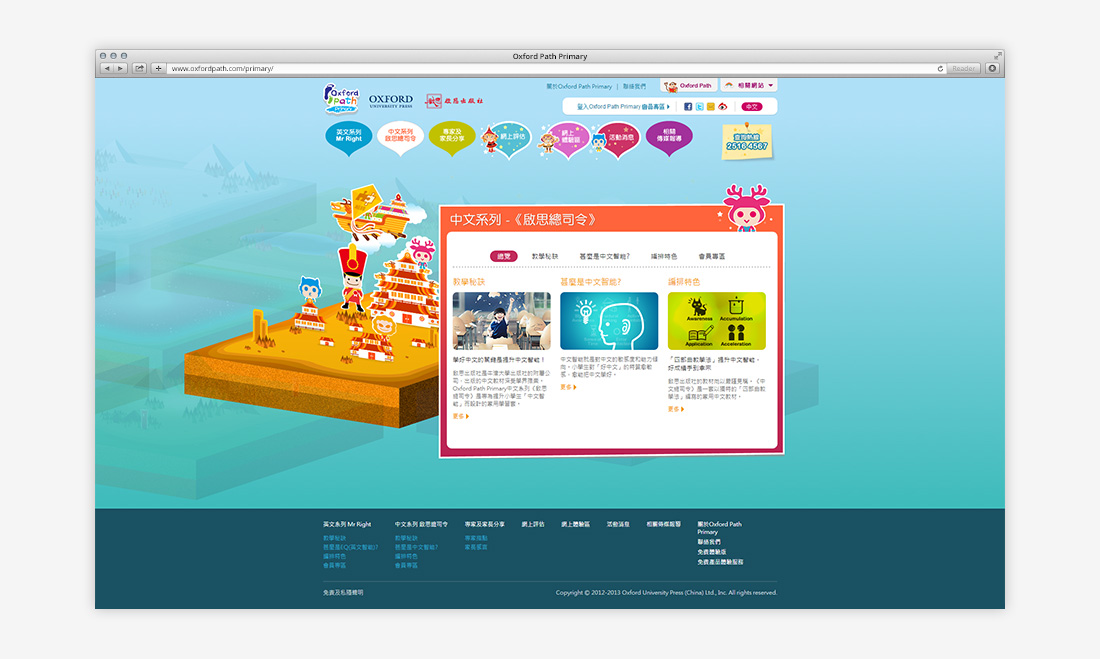Click the Oxford University Press logo
The image size is (1100, 659).
(x=391, y=101)
